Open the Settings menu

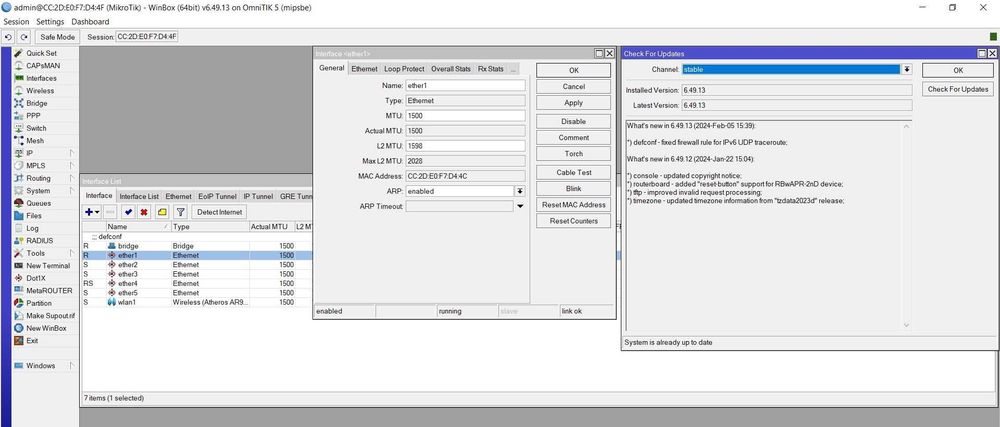point(50,22)
